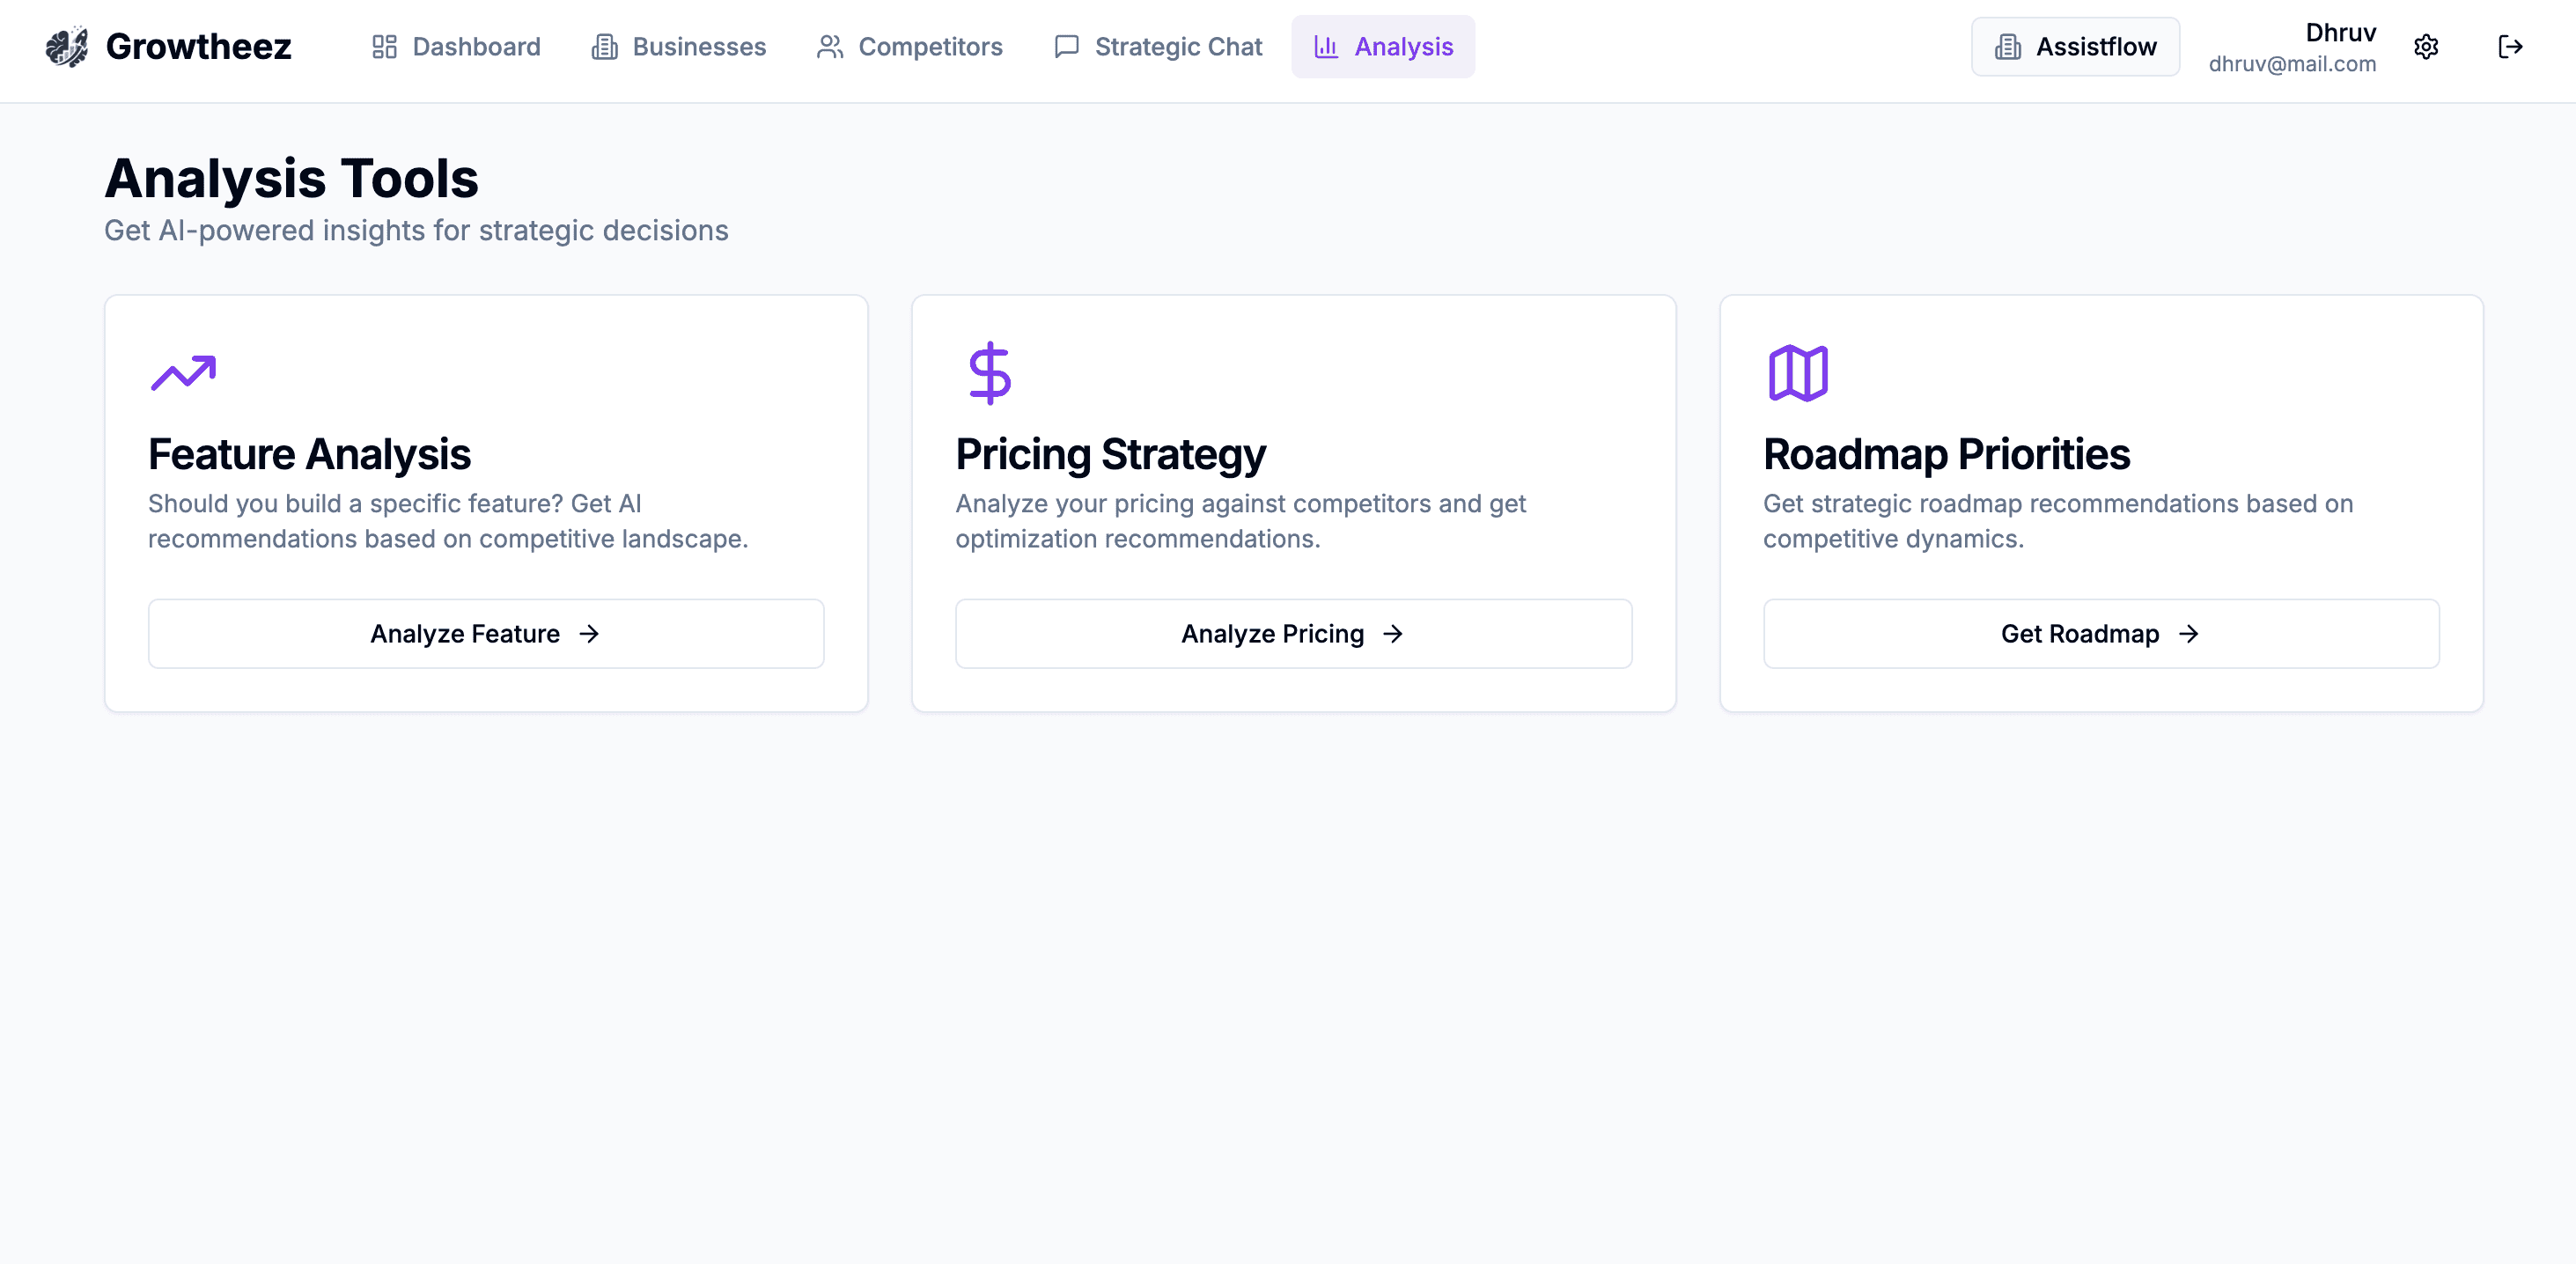This screenshot has width=2576, height=1264.
Task: Click the building icon inside the Assistflow button
Action: click(x=2007, y=46)
